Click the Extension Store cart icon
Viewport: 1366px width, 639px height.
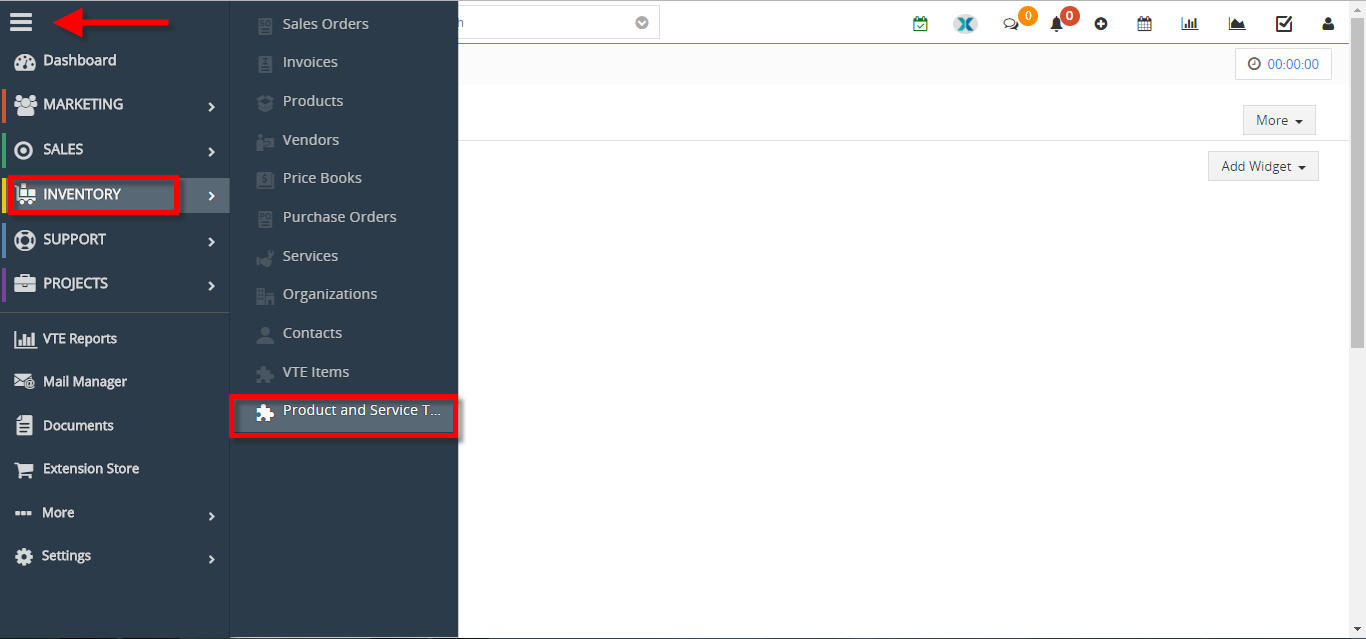click(x=25, y=469)
